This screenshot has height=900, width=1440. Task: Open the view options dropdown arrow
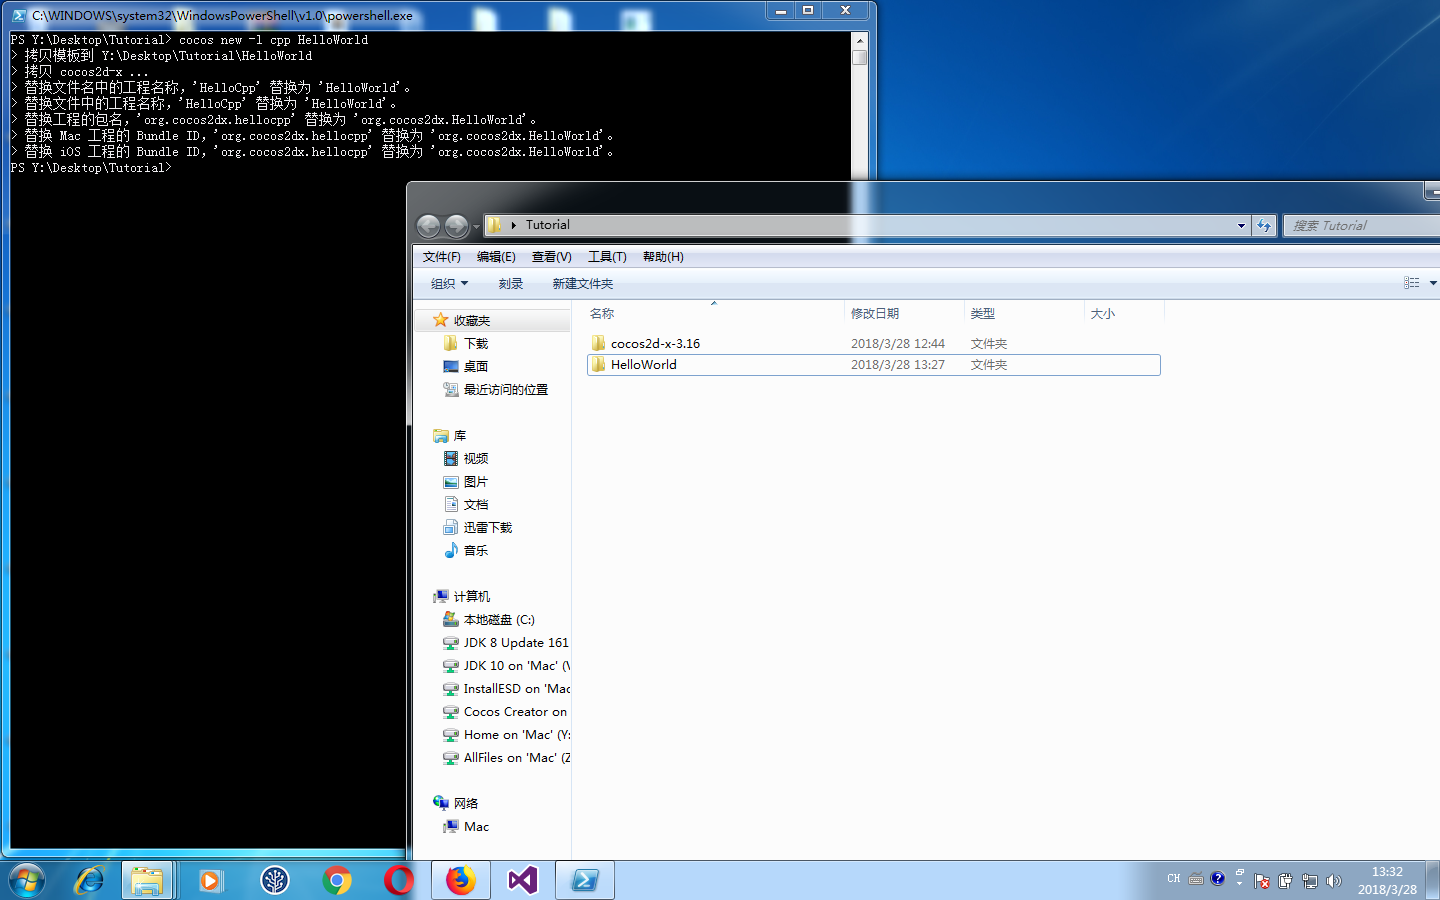tap(1433, 283)
